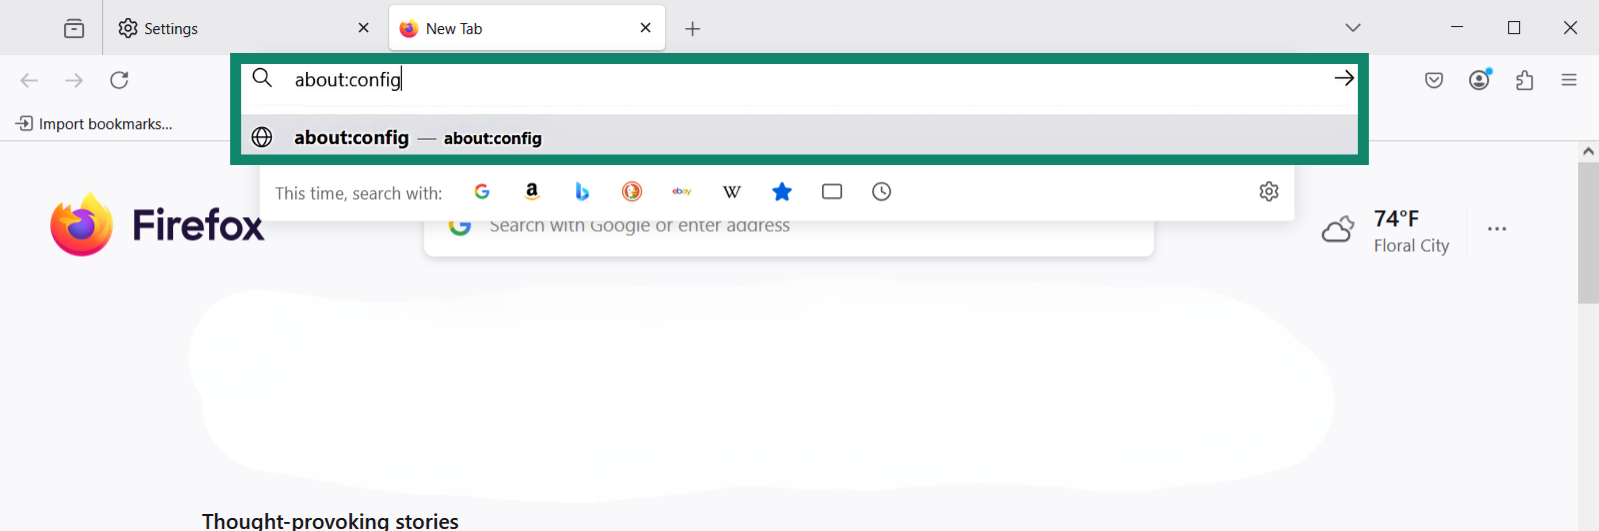The height and width of the screenshot is (531, 1599).
Task: Close the New Tab tab
Action: click(646, 28)
